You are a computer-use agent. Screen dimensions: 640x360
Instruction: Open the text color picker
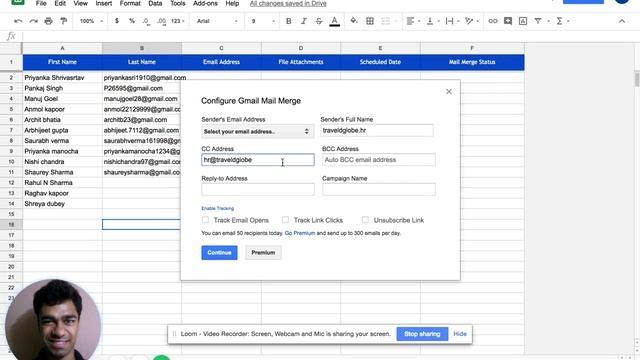334,21
